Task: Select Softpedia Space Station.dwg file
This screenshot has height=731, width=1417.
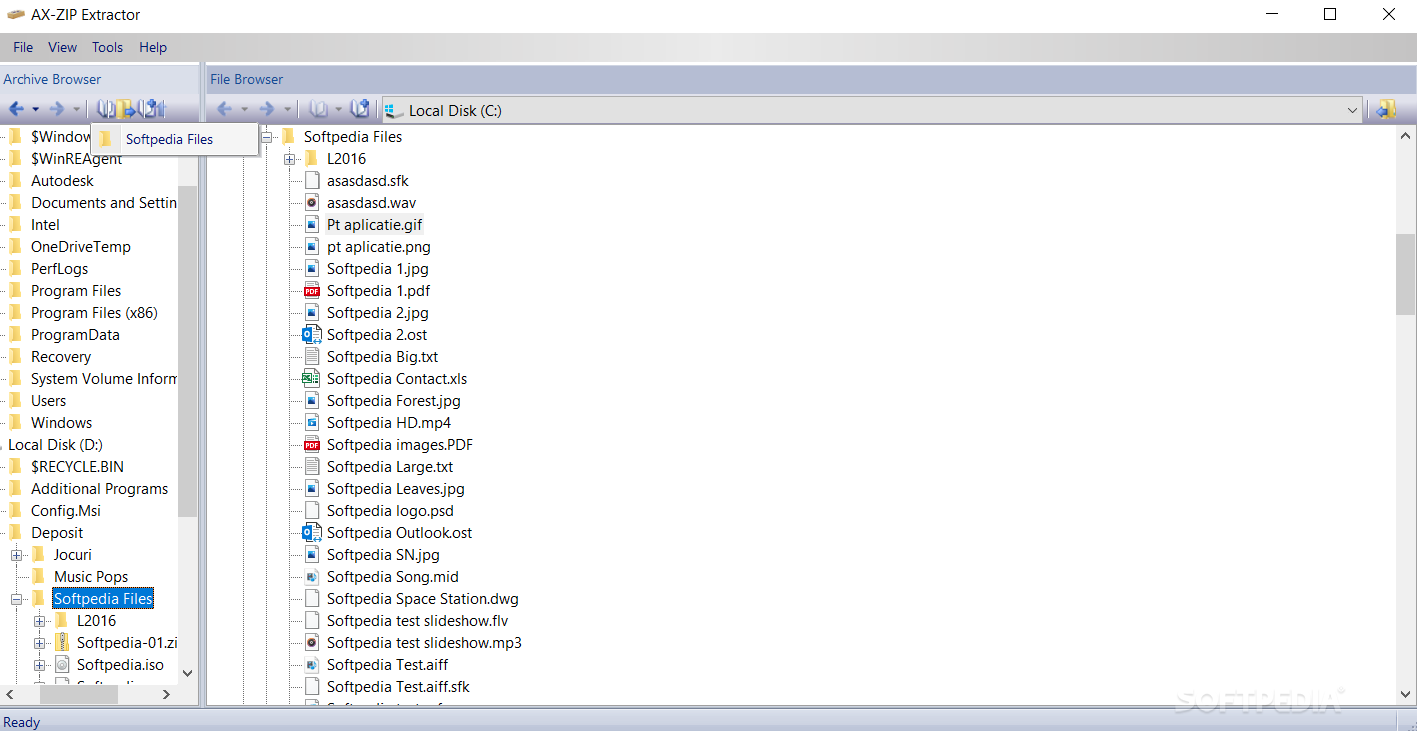Action: pos(422,599)
